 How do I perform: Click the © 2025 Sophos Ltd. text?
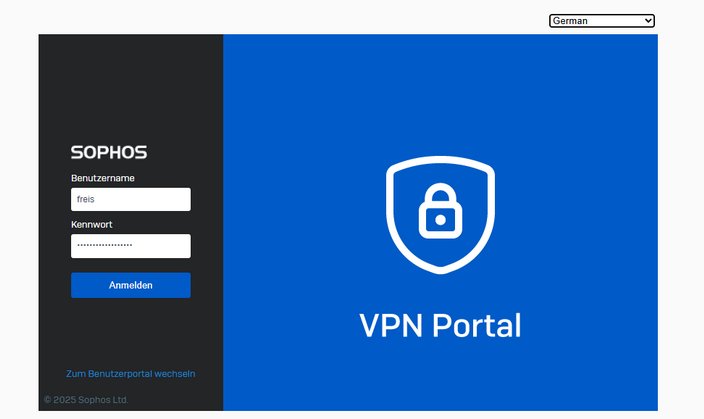[x=86, y=400]
